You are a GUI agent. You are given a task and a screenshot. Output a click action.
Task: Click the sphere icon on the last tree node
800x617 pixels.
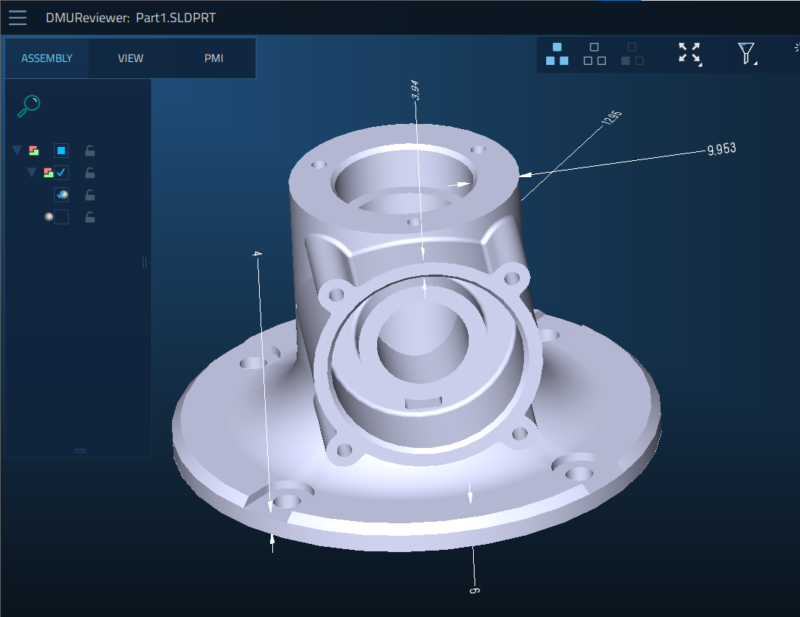[x=48, y=216]
